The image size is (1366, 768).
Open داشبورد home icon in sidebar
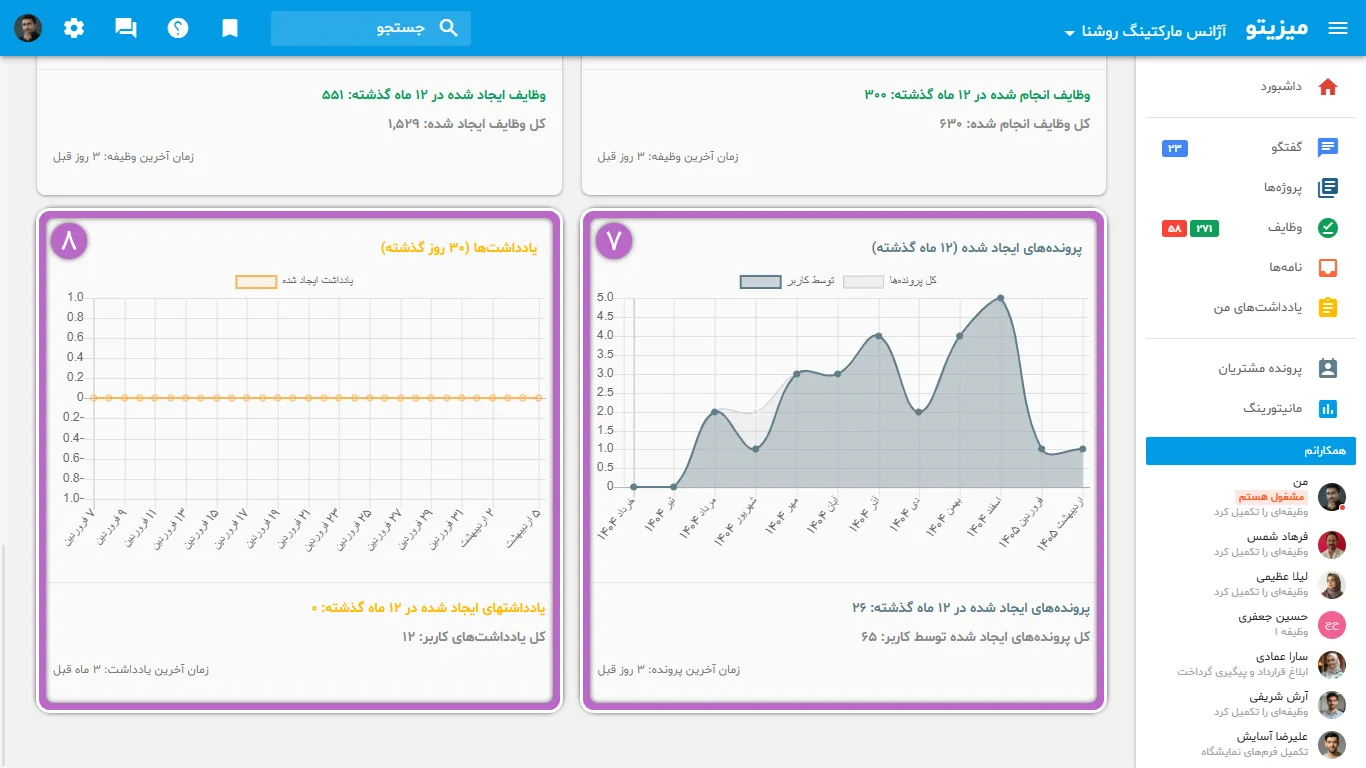click(x=1328, y=87)
